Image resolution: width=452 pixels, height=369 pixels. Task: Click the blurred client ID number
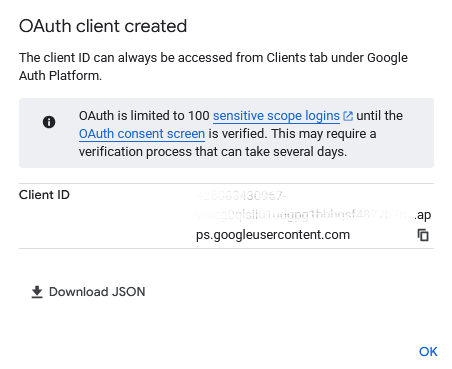[241, 196]
